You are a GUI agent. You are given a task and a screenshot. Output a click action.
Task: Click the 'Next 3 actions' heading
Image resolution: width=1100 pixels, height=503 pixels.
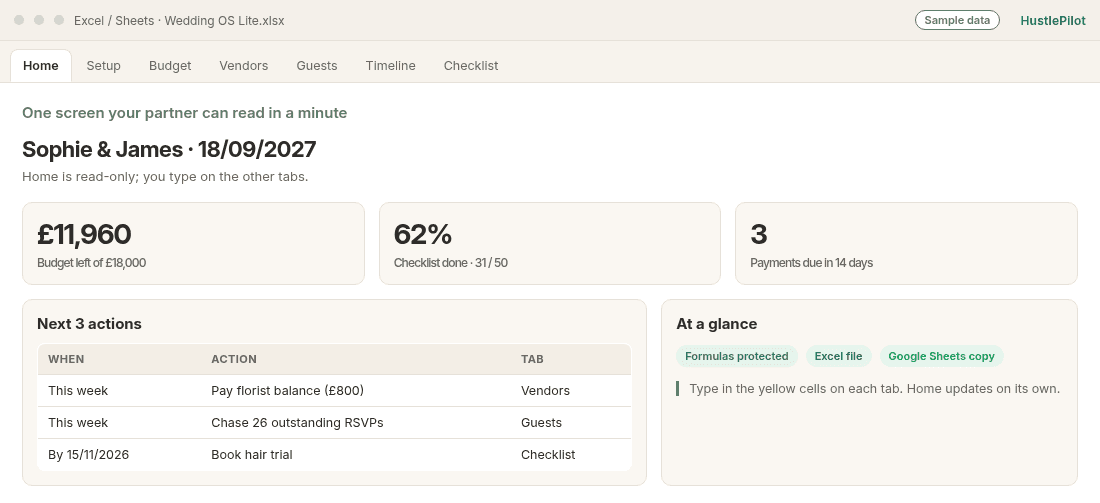coord(89,324)
